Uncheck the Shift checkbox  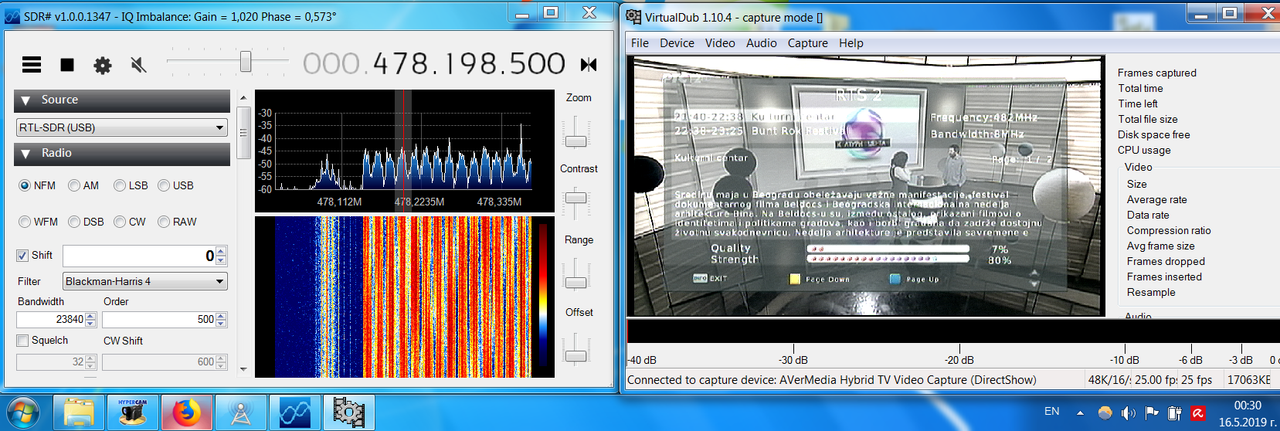24,255
